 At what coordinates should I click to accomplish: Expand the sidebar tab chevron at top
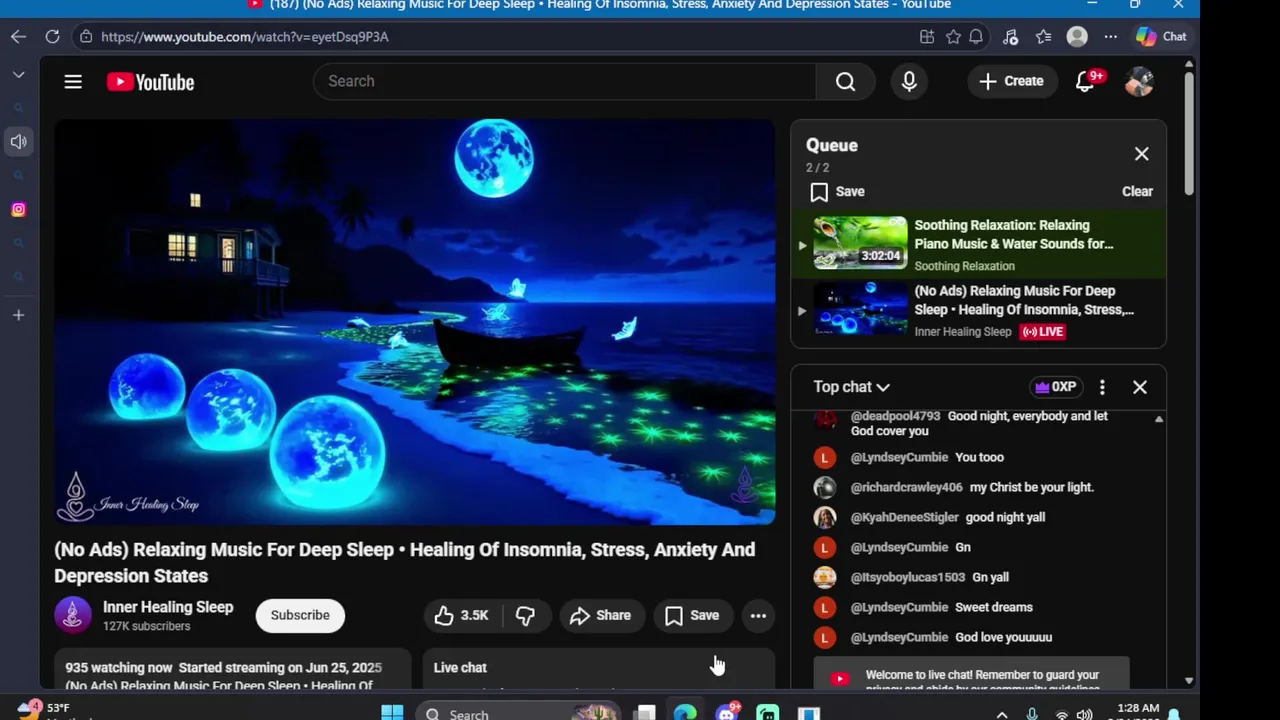[x=18, y=75]
